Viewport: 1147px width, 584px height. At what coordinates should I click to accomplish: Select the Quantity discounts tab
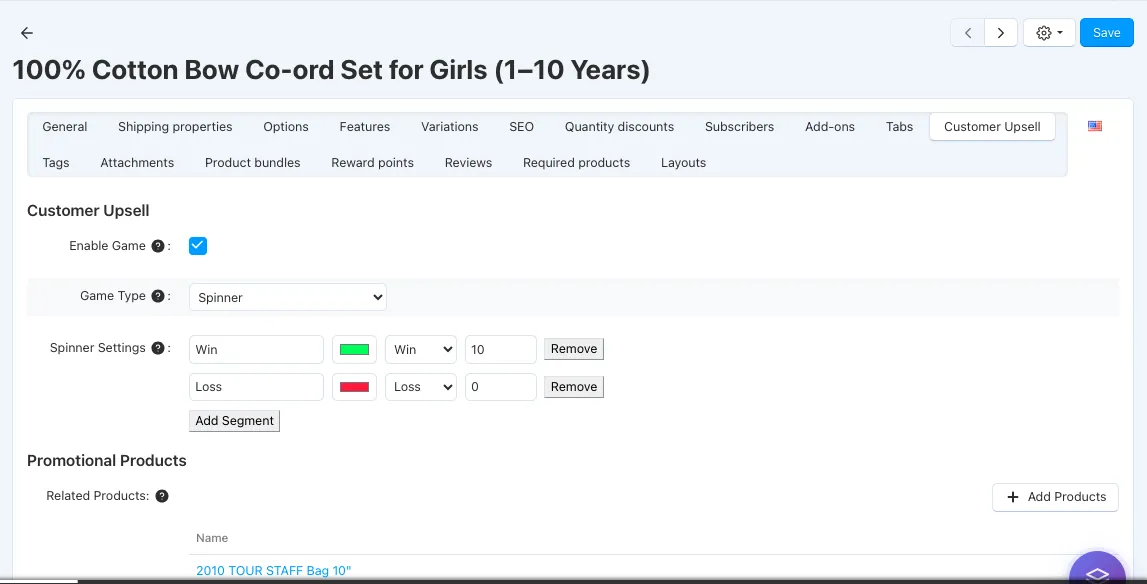pyautogui.click(x=620, y=127)
